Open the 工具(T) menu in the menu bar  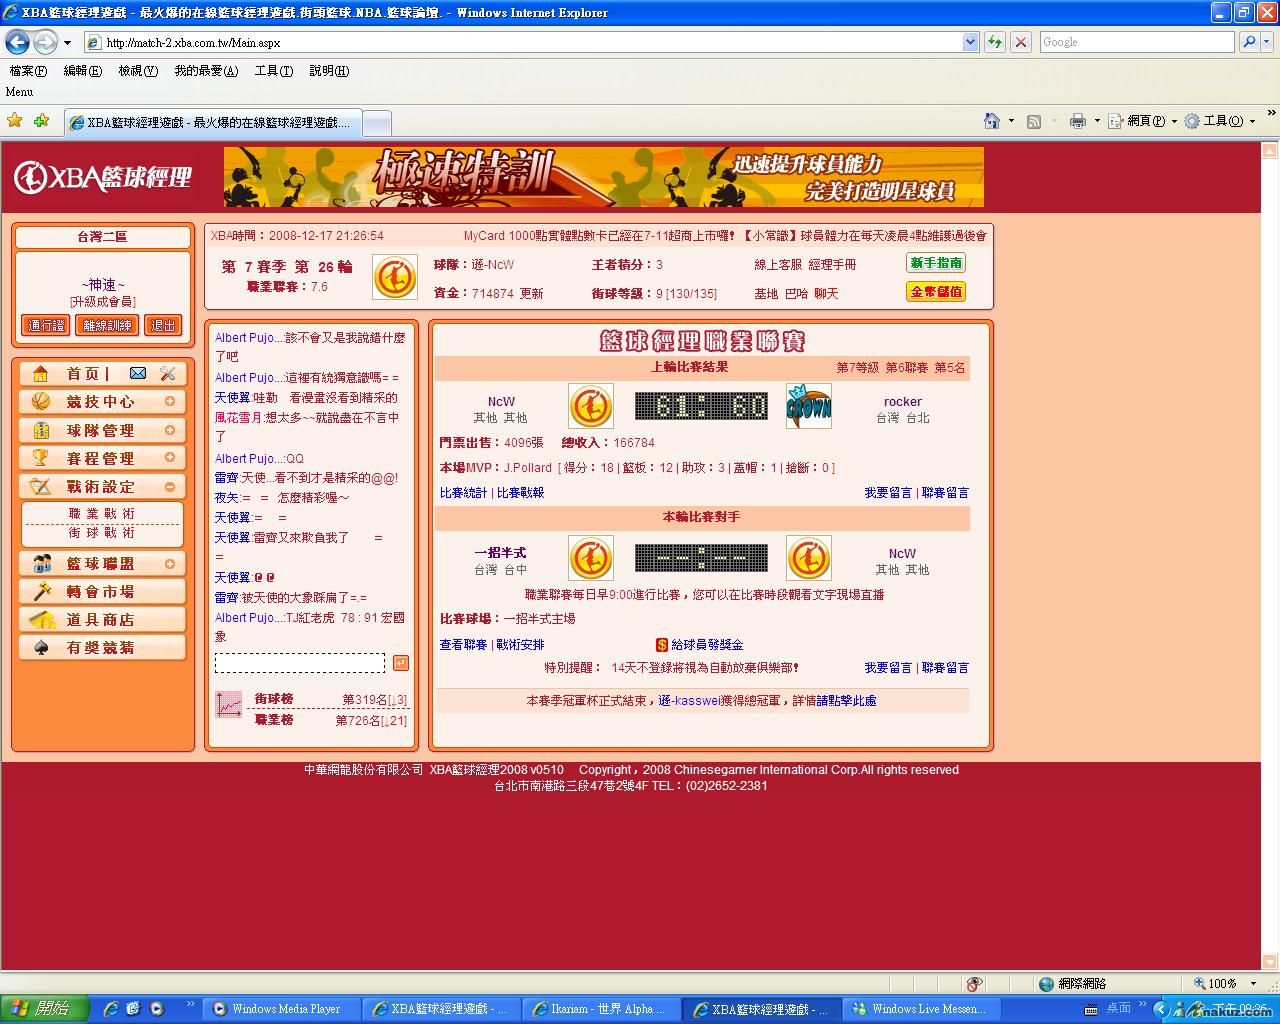click(274, 71)
